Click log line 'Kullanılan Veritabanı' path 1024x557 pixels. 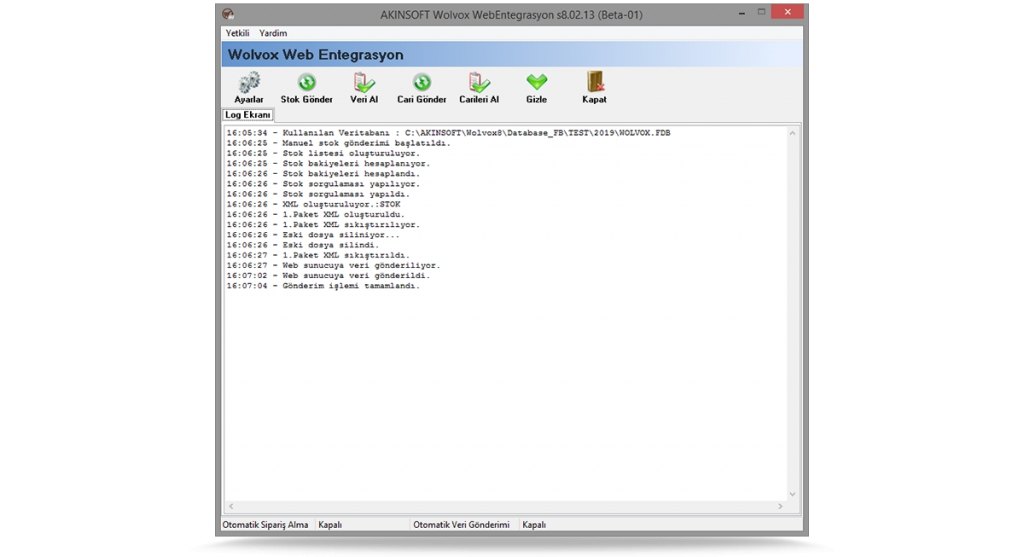(x=449, y=133)
